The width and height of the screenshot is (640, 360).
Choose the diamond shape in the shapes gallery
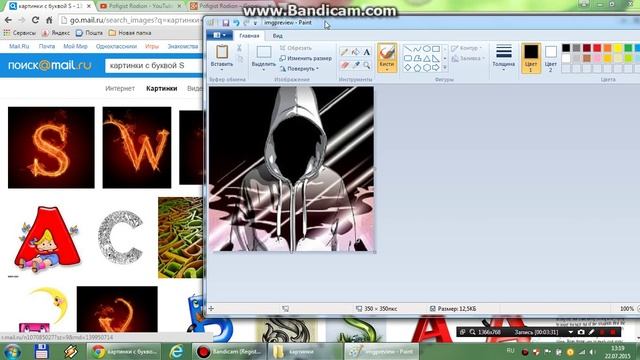coord(407,68)
